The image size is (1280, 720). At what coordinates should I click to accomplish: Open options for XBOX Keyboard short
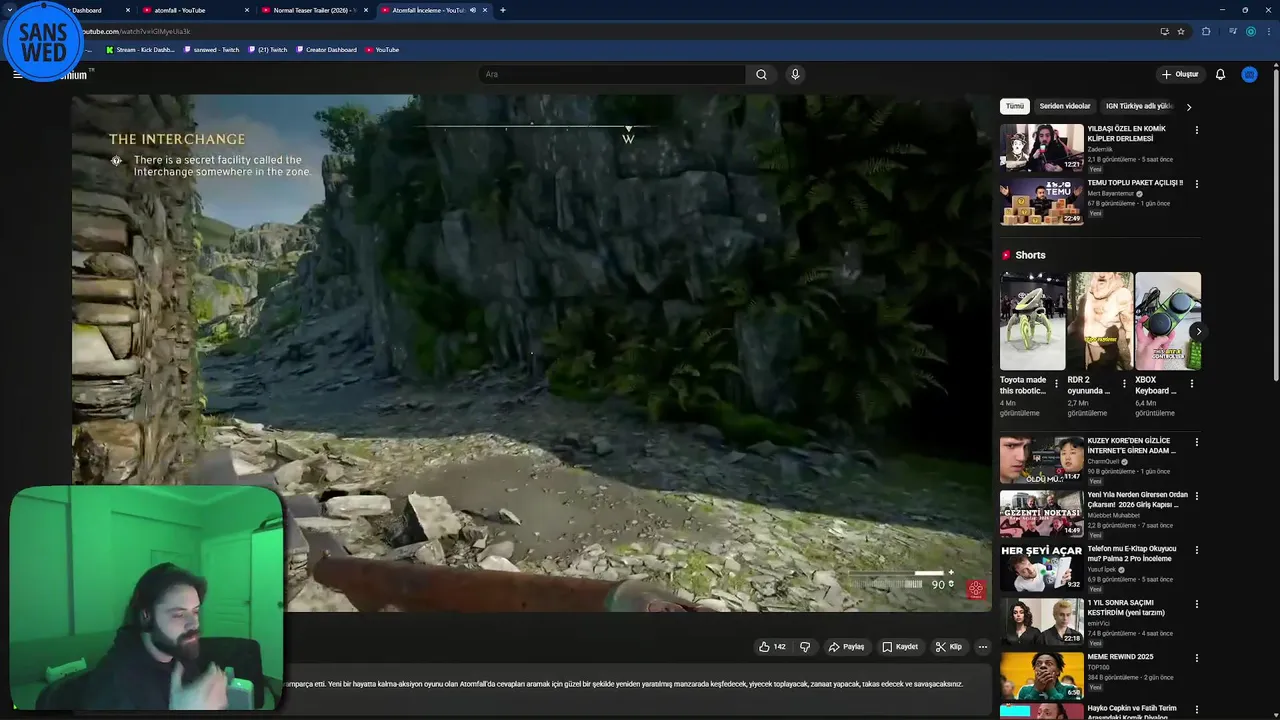point(1192,383)
